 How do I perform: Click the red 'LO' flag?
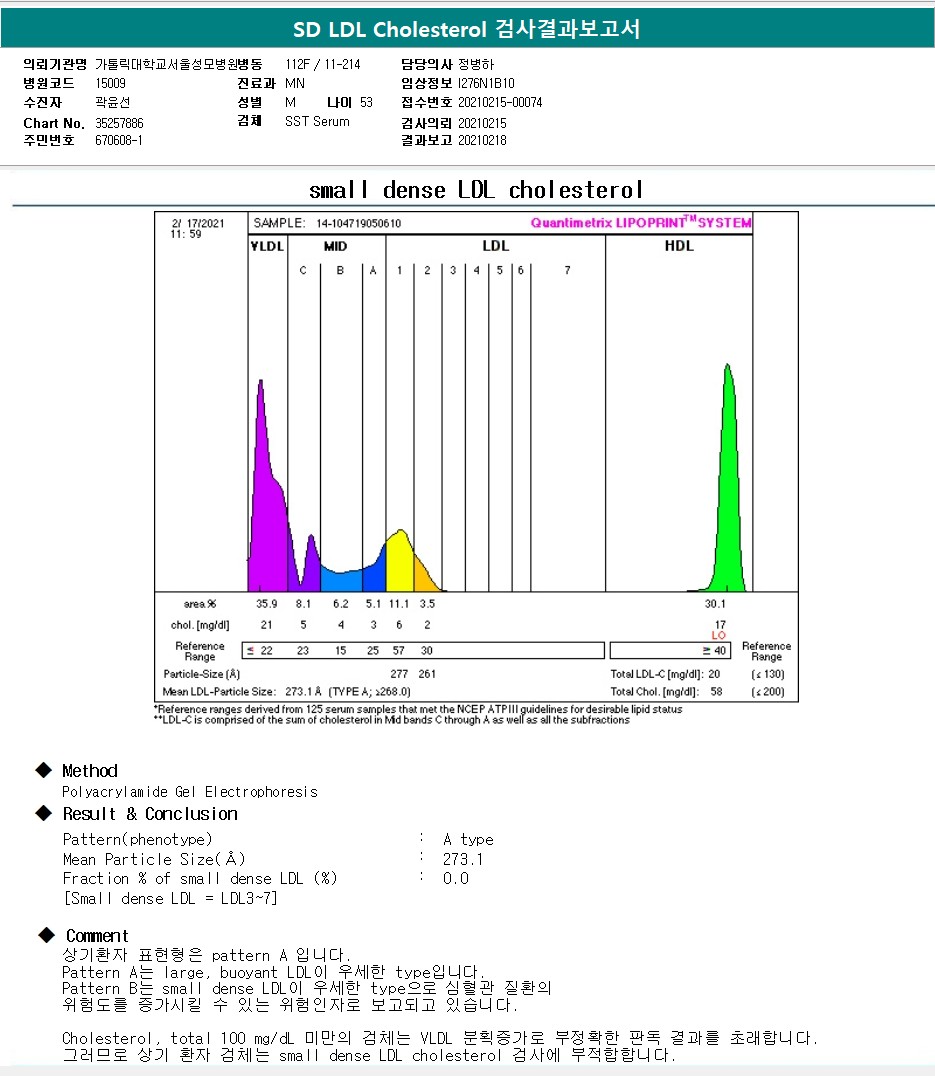(x=719, y=635)
